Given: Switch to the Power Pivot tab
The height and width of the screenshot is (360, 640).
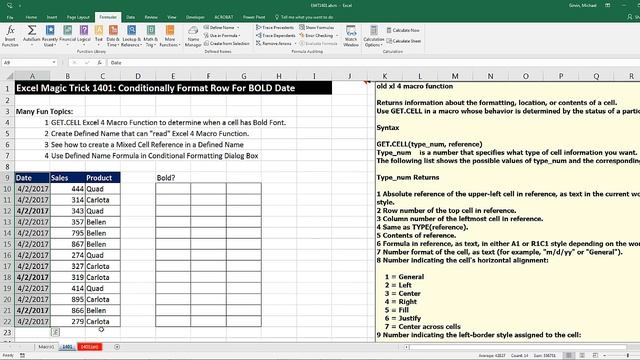Looking at the screenshot, I should click(254, 17).
